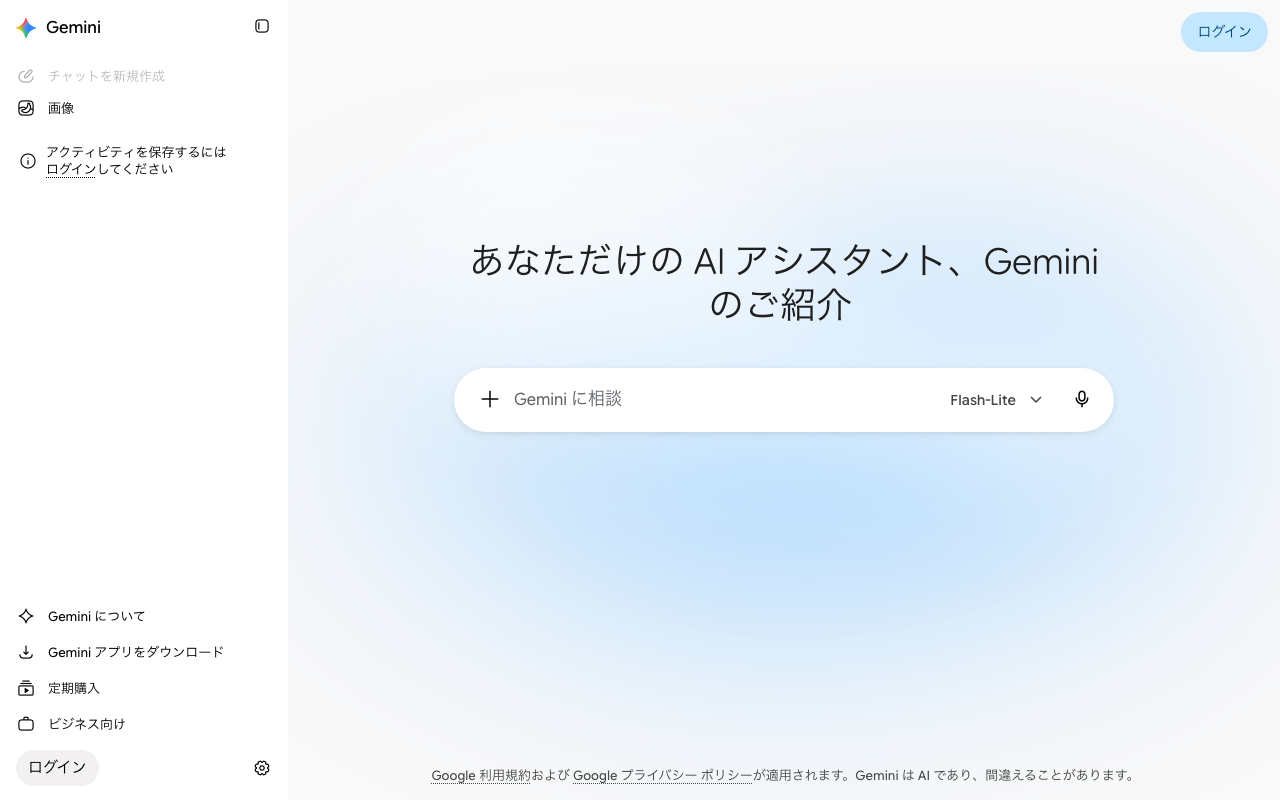Image resolution: width=1280 pixels, height=800 pixels.
Task: Click Gemini アプリをダウンロード
Action: [x=144, y=652]
